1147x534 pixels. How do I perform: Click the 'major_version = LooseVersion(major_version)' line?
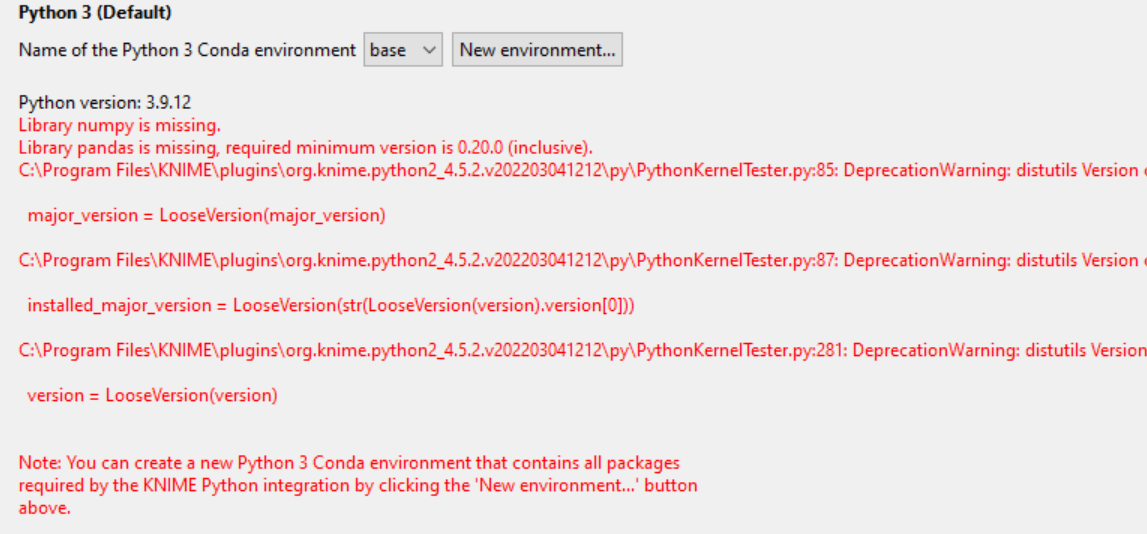click(x=206, y=215)
